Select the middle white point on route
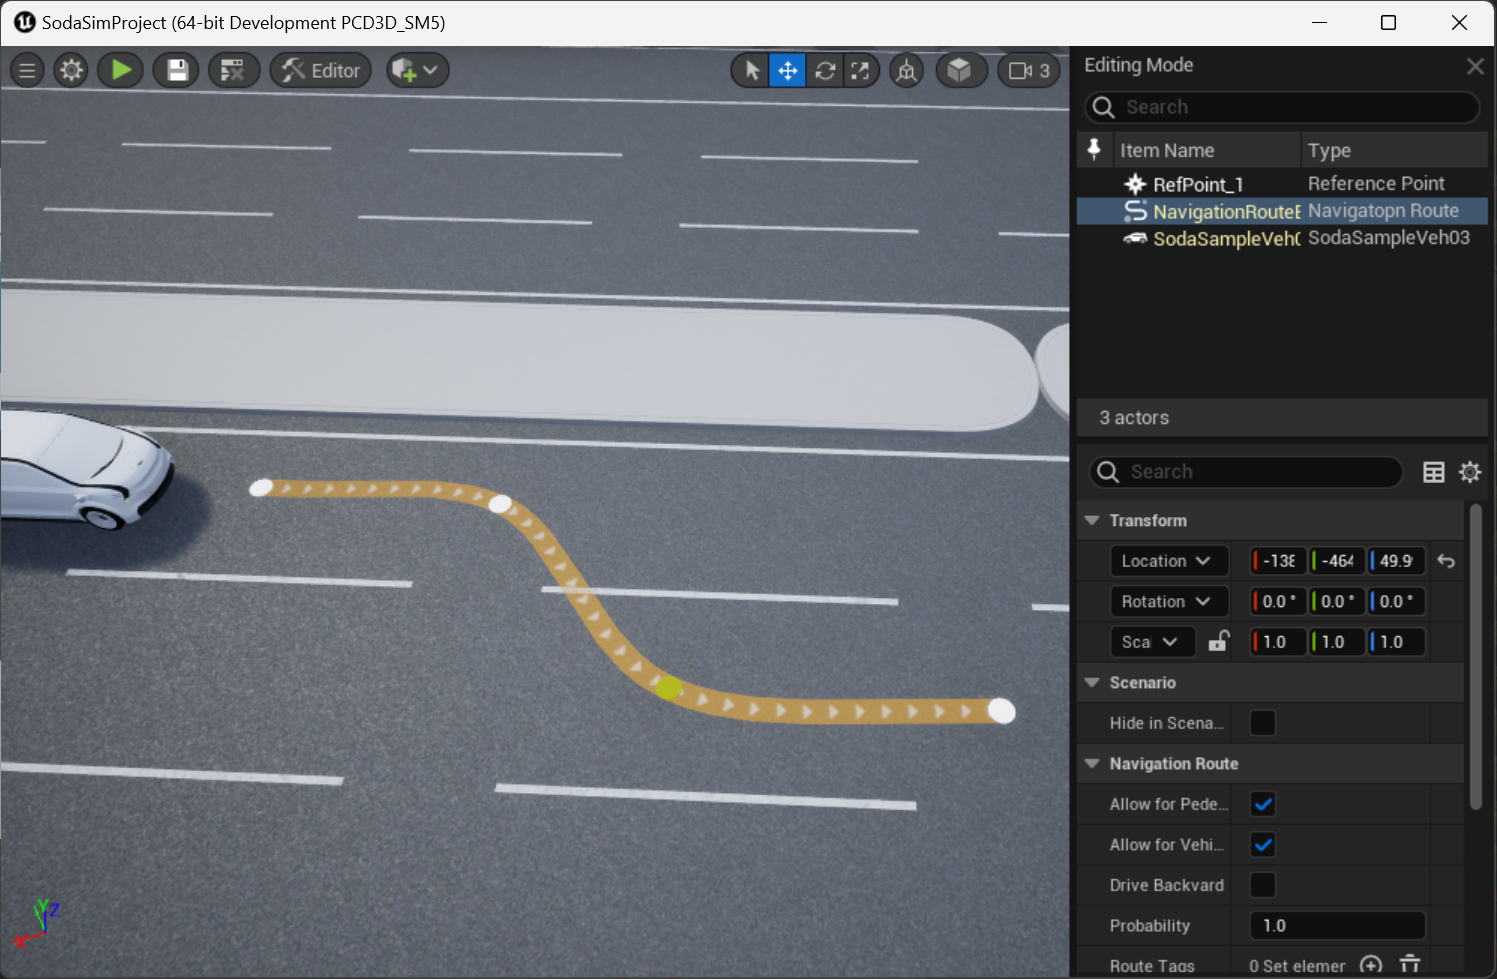 500,504
